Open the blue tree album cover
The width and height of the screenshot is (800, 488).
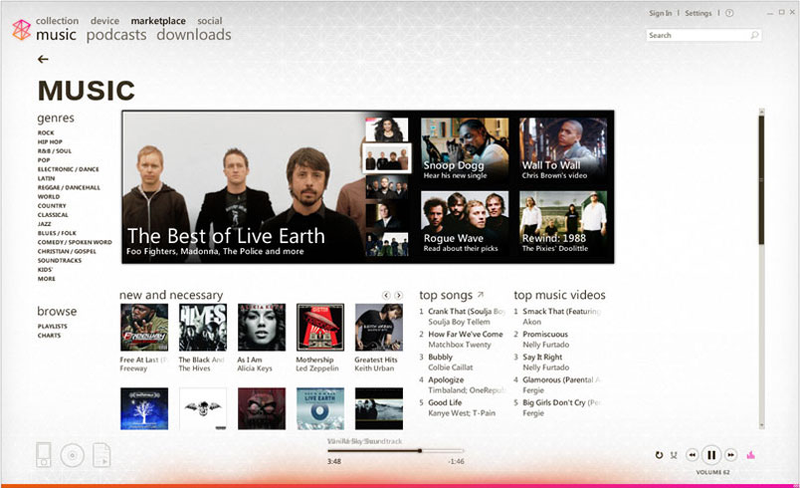coord(144,408)
